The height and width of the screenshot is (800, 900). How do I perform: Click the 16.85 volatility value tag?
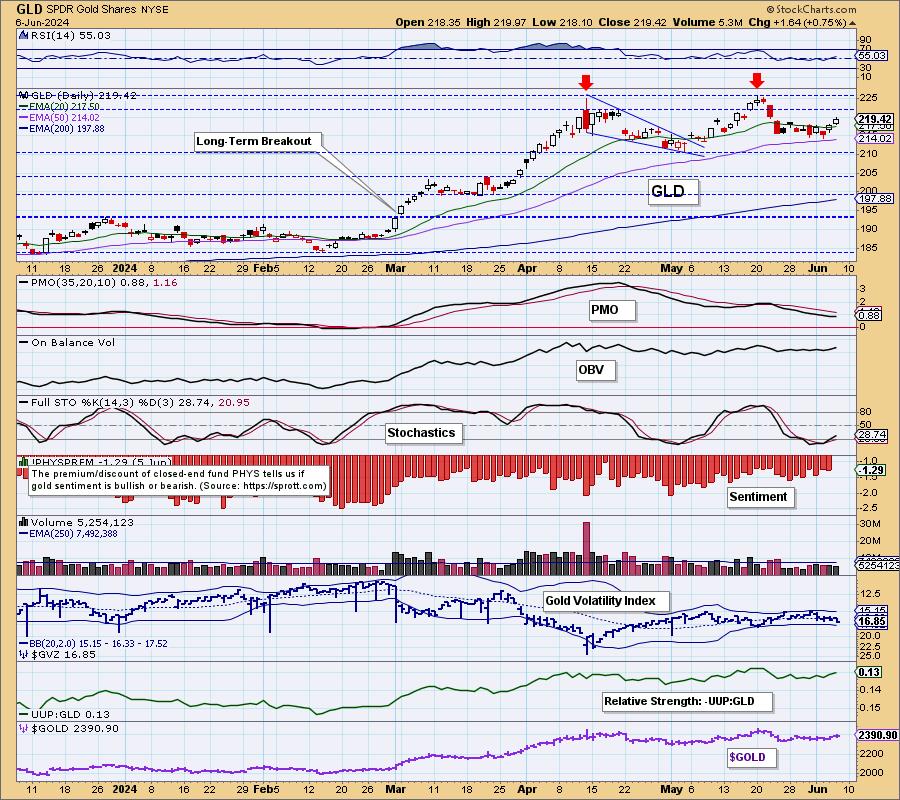pos(872,622)
